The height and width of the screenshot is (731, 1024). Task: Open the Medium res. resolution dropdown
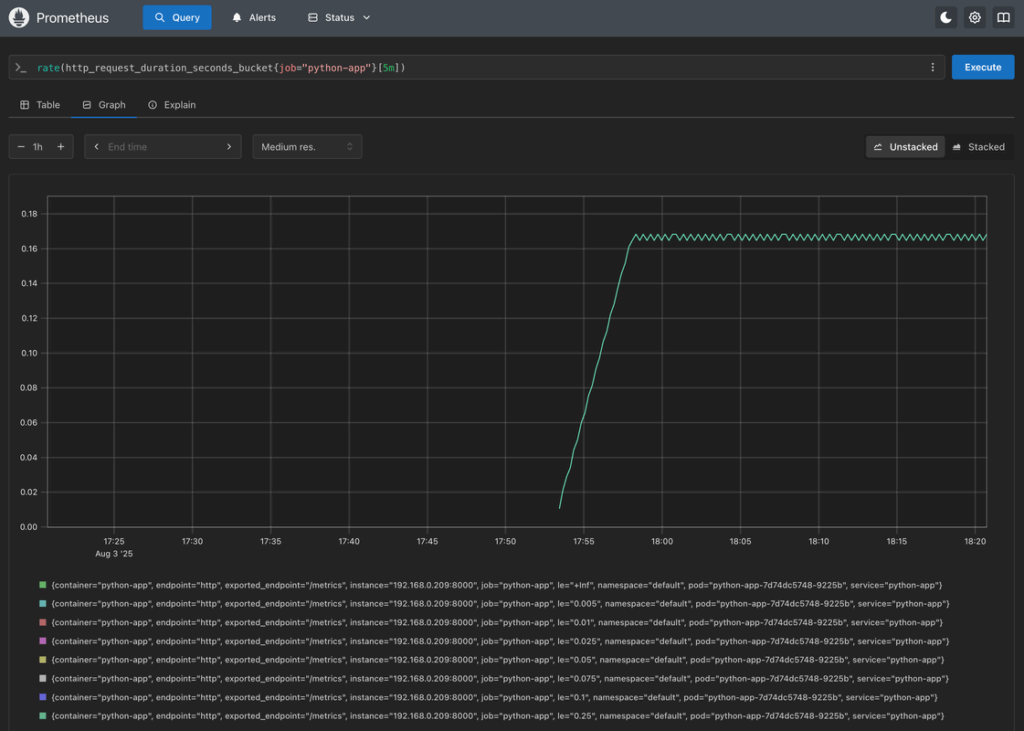[307, 147]
